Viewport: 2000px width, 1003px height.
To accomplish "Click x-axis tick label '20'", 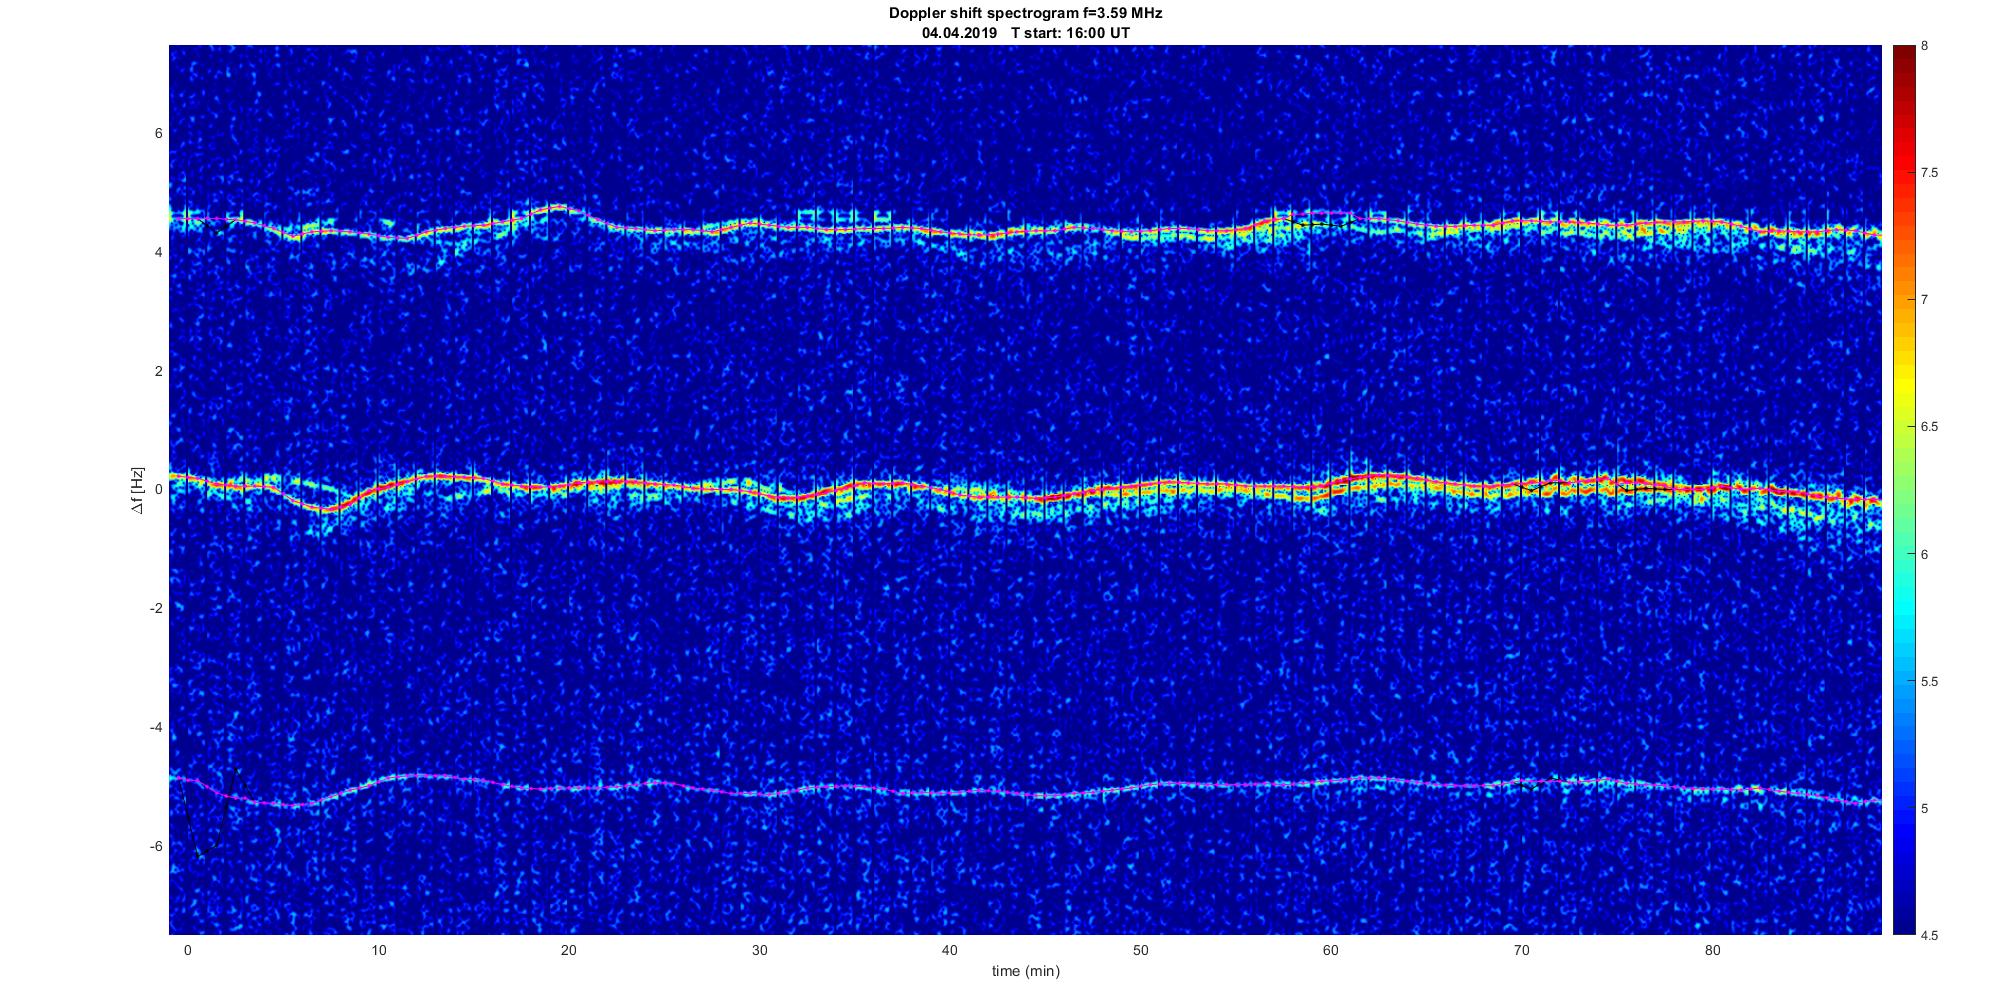I will pyautogui.click(x=568, y=950).
